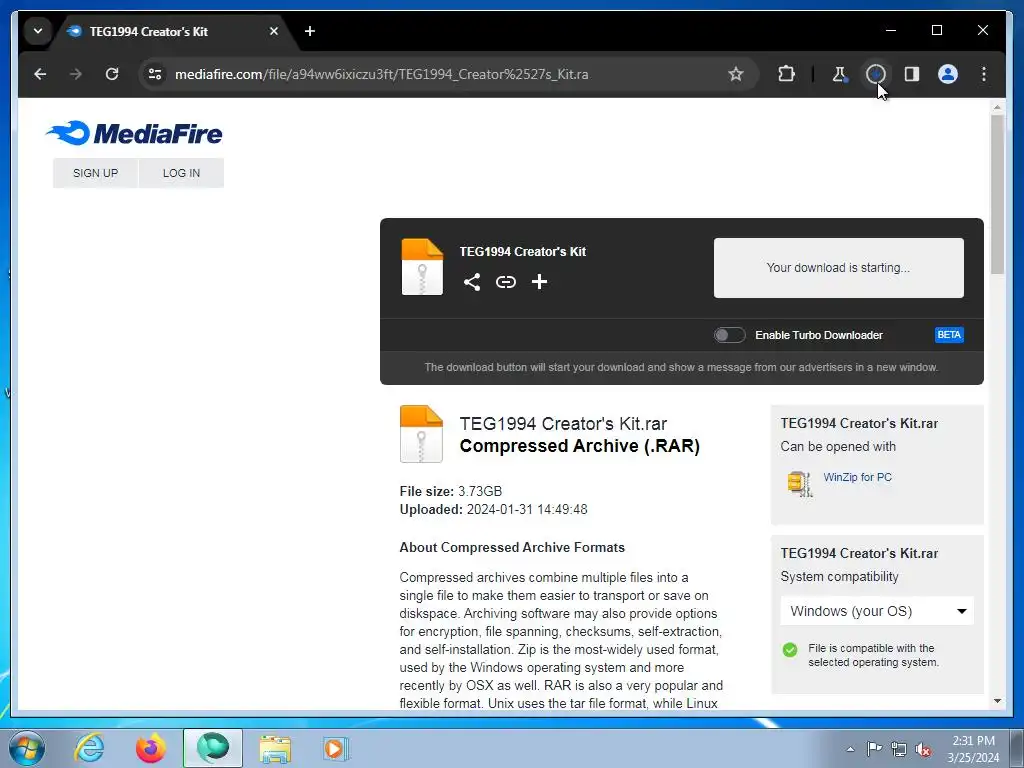
Task: Click the MediaFire logo
Action: click(x=134, y=133)
